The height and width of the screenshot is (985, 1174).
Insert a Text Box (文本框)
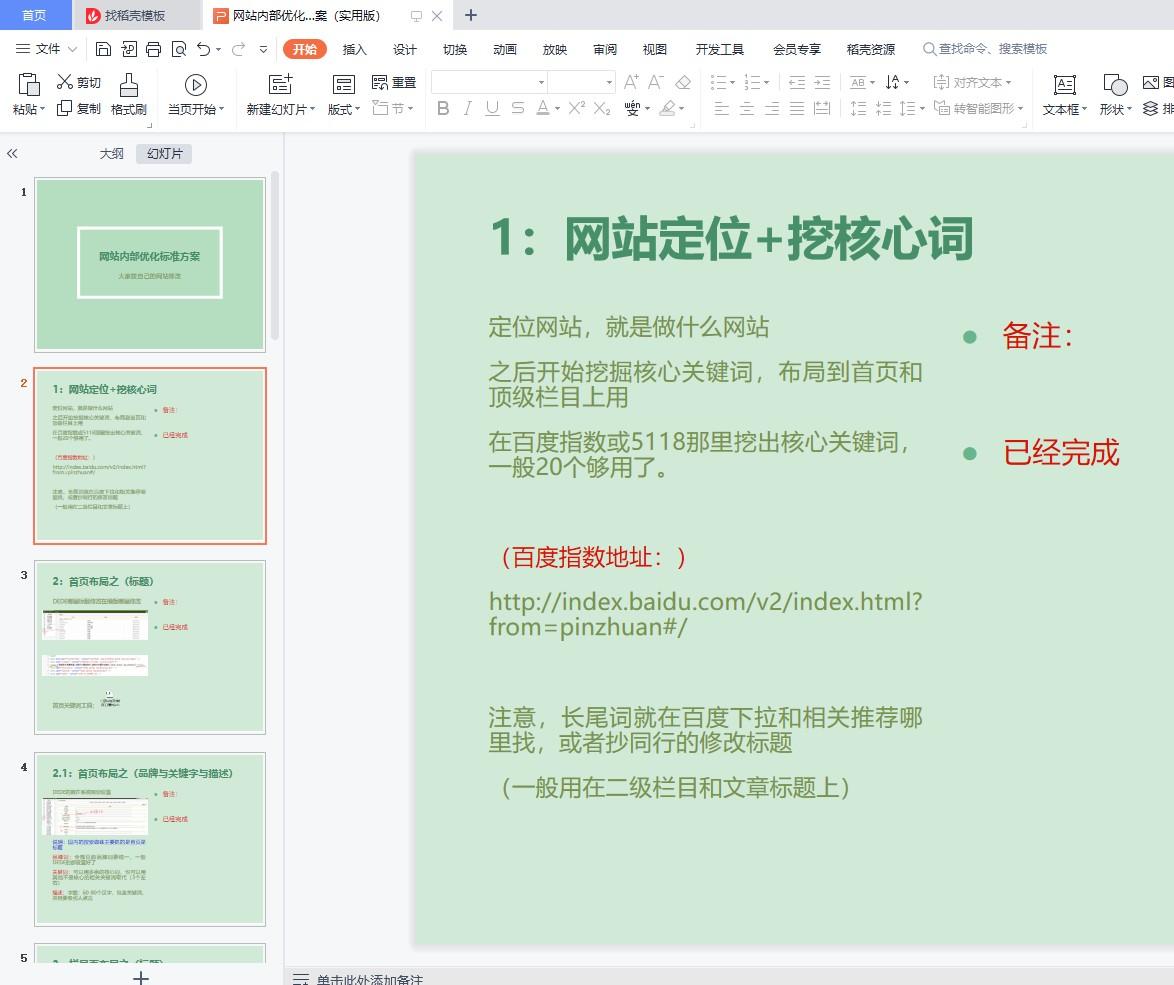coord(1062,95)
